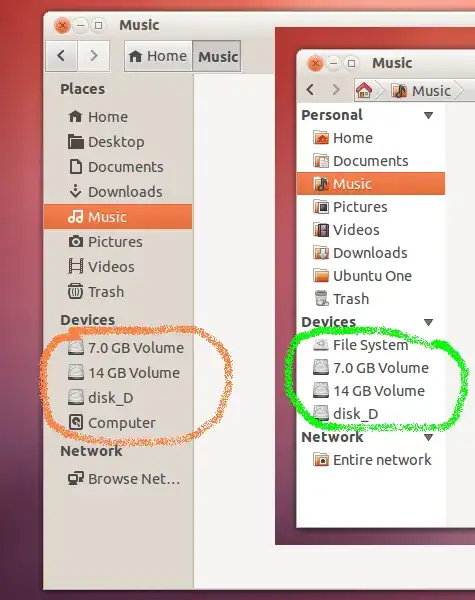Open Trash in Places sidebar
The height and width of the screenshot is (600, 475).
click(118, 292)
